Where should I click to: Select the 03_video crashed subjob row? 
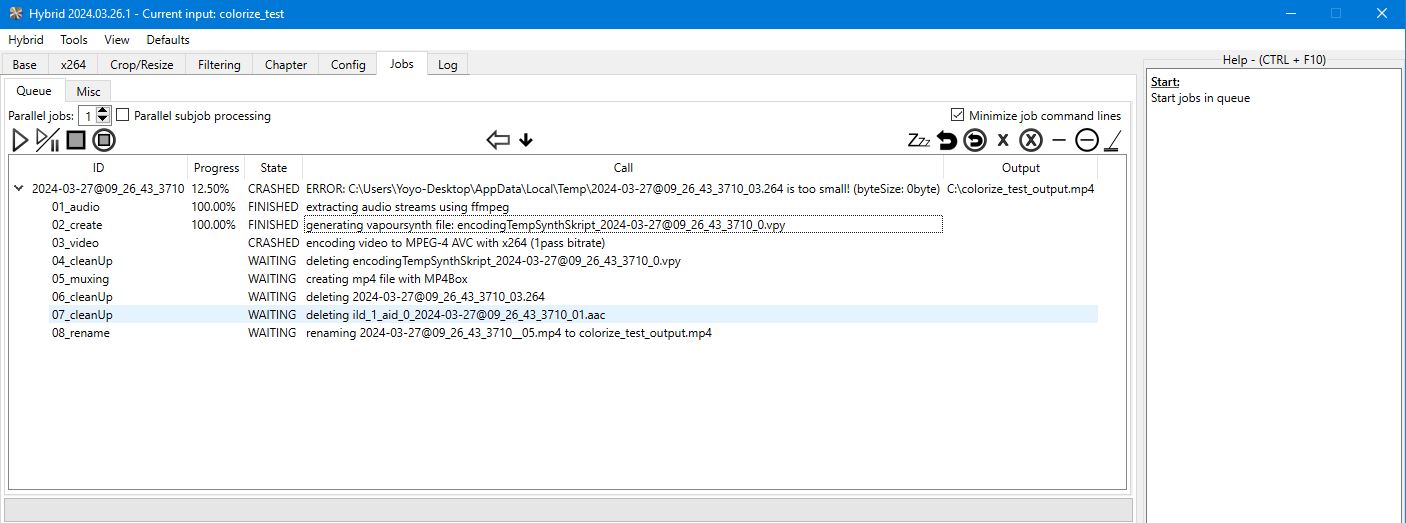[x=76, y=243]
